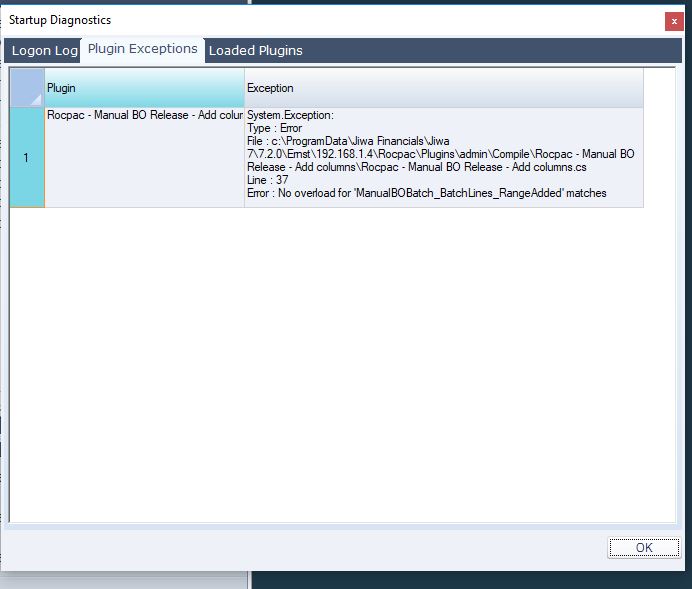Image resolution: width=692 pixels, height=589 pixels.
Task: Close the Startup Diagnostics dialog
Action: click(x=674, y=20)
